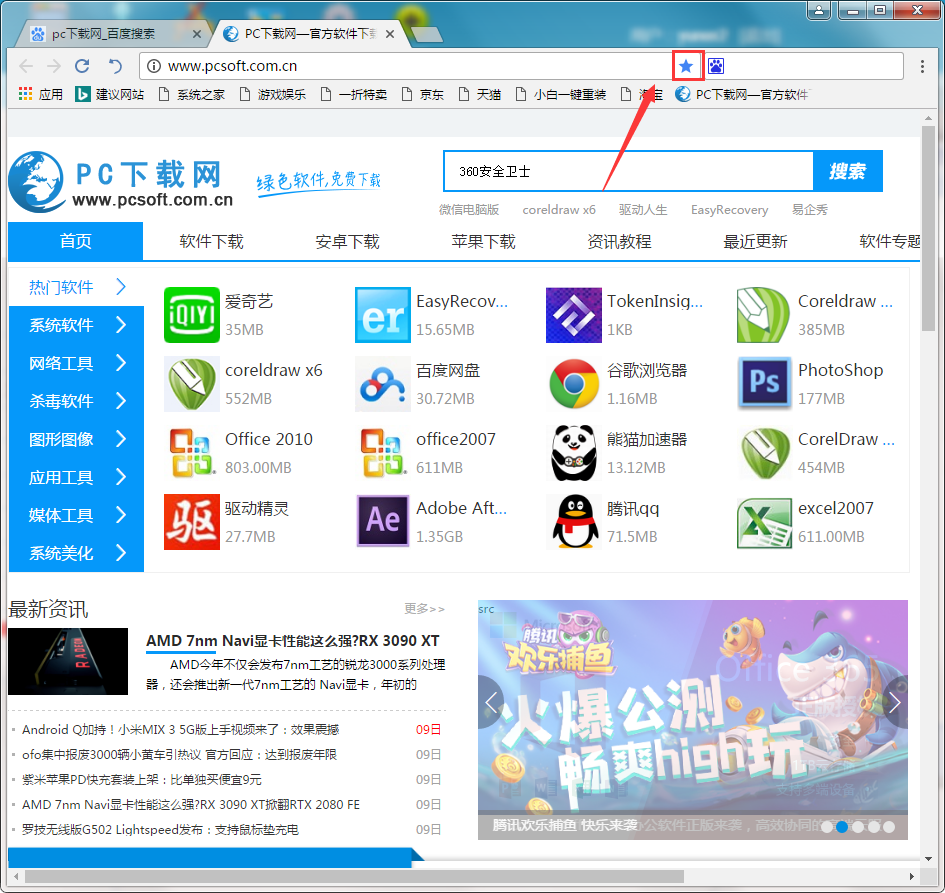
Task: Open the office2007 icon
Action: tap(383, 453)
